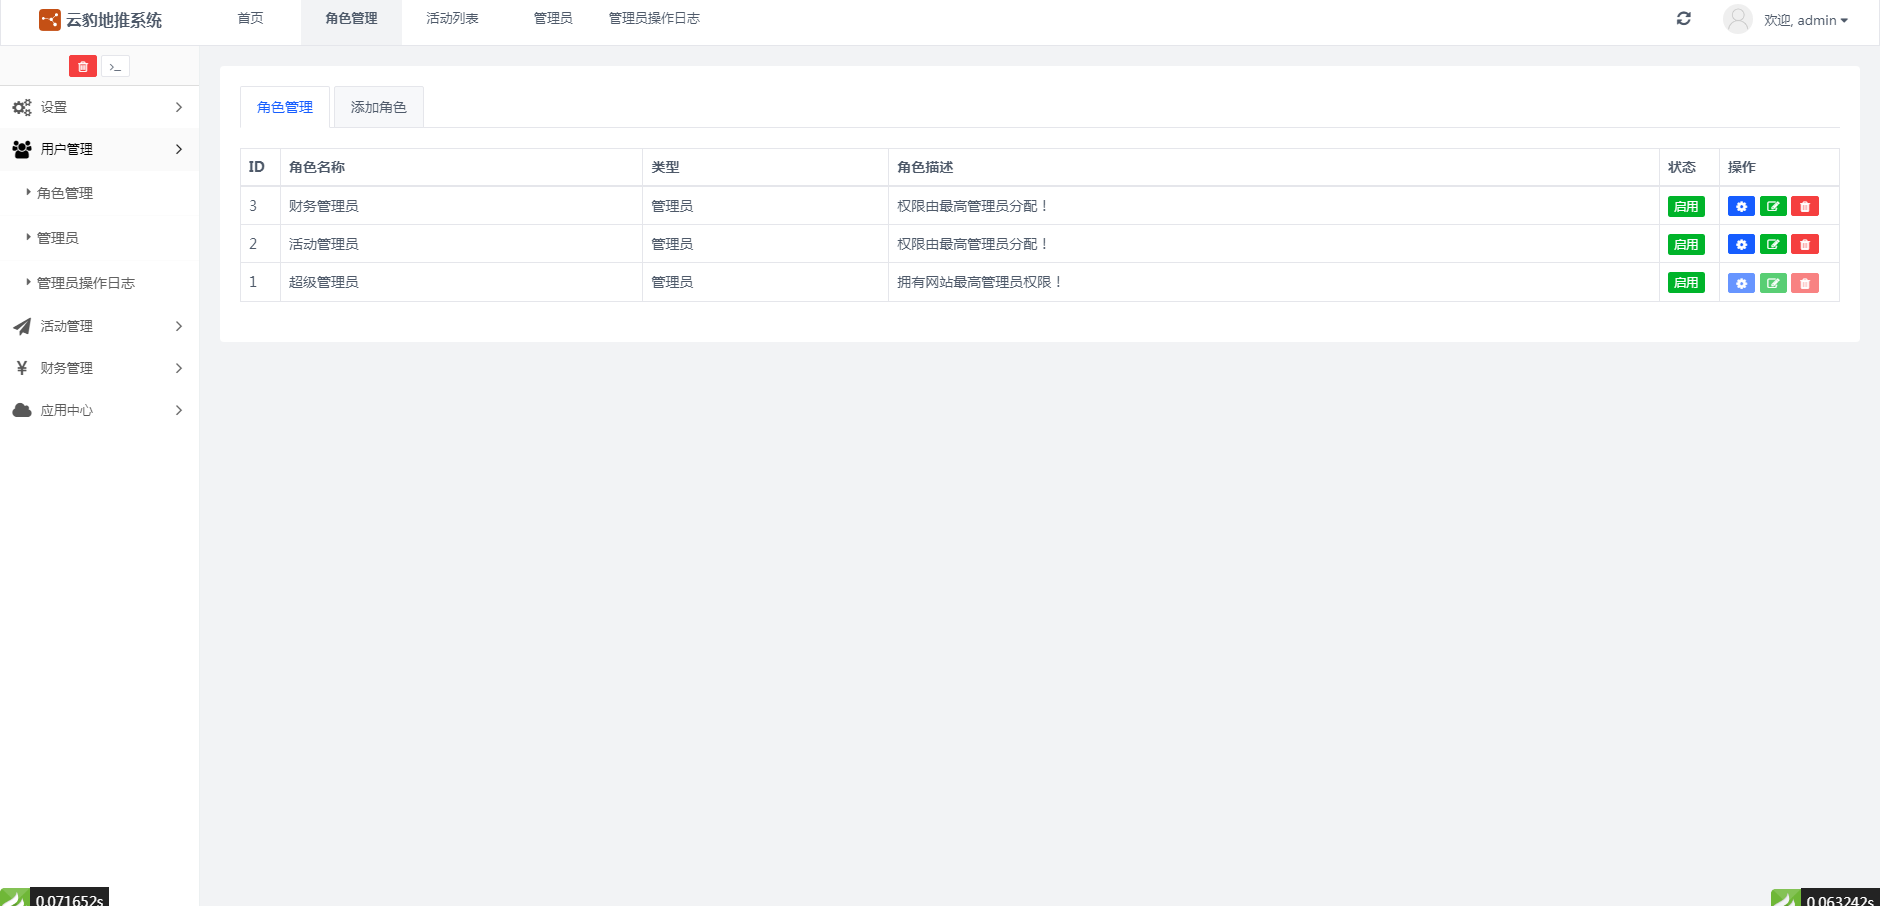Toggle 启用 status for 活动管理员
The image size is (1880, 906).
point(1686,245)
